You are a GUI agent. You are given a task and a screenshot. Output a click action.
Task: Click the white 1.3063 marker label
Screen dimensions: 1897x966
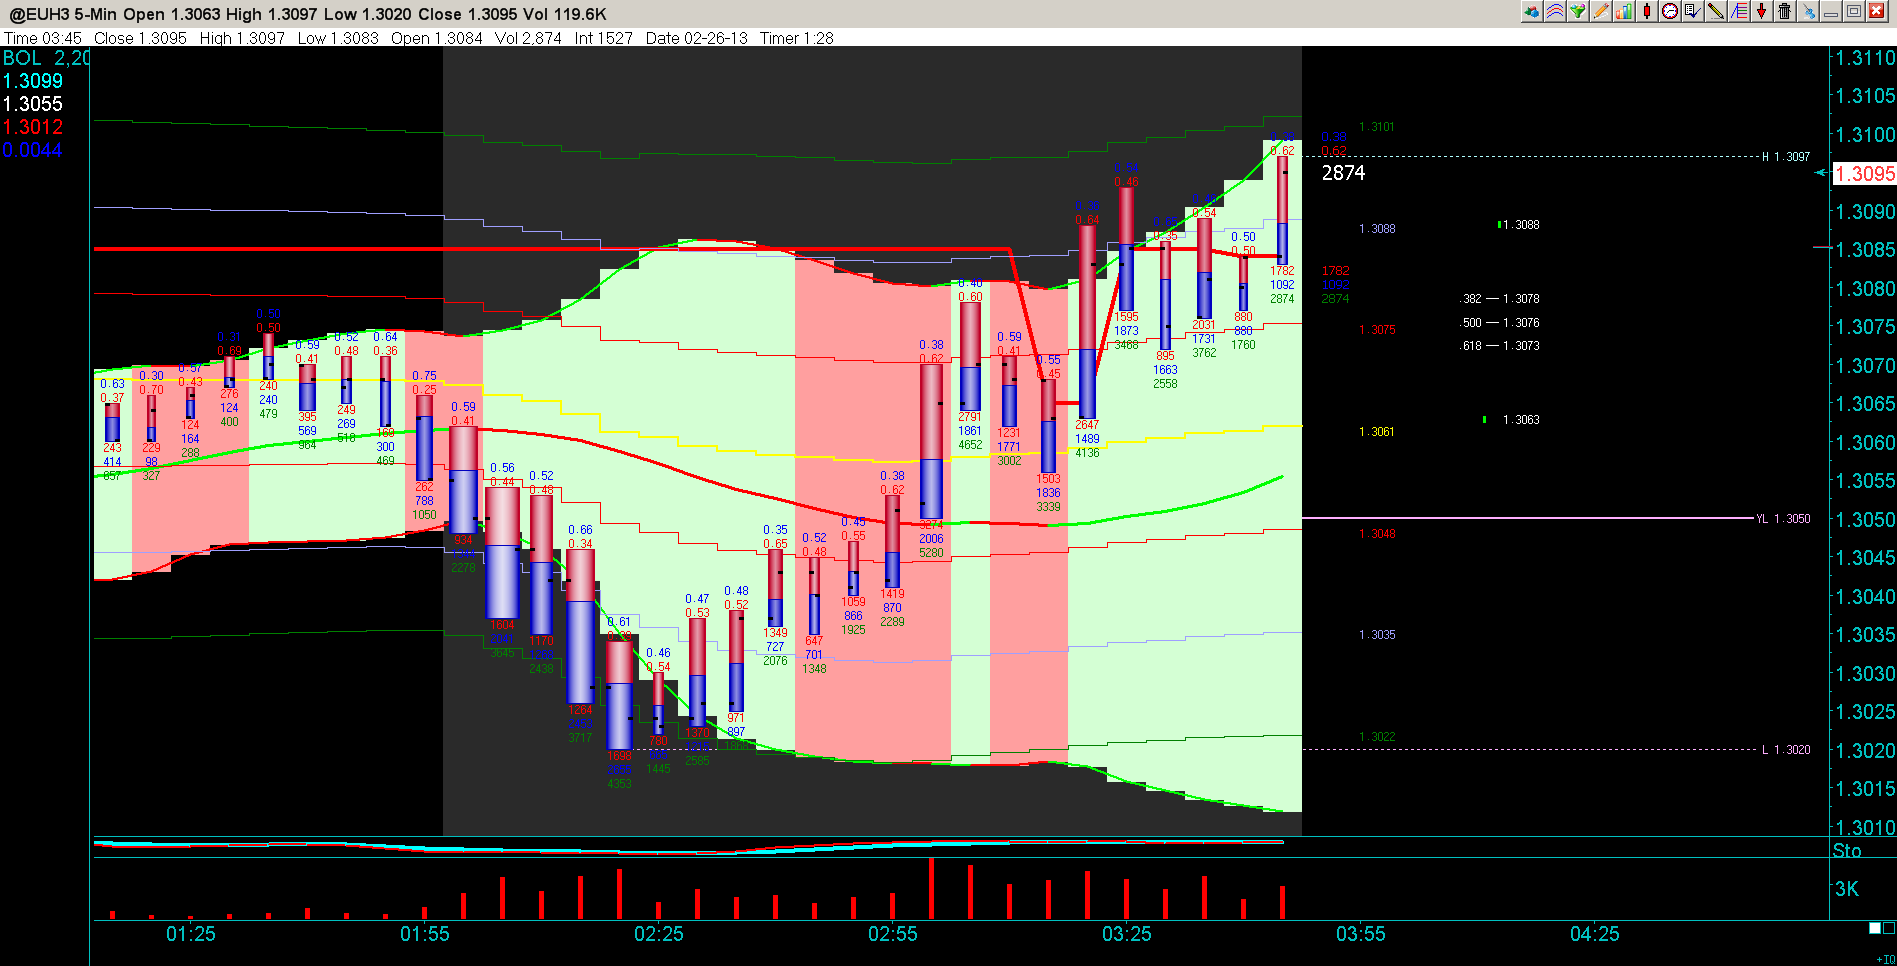coord(1521,420)
